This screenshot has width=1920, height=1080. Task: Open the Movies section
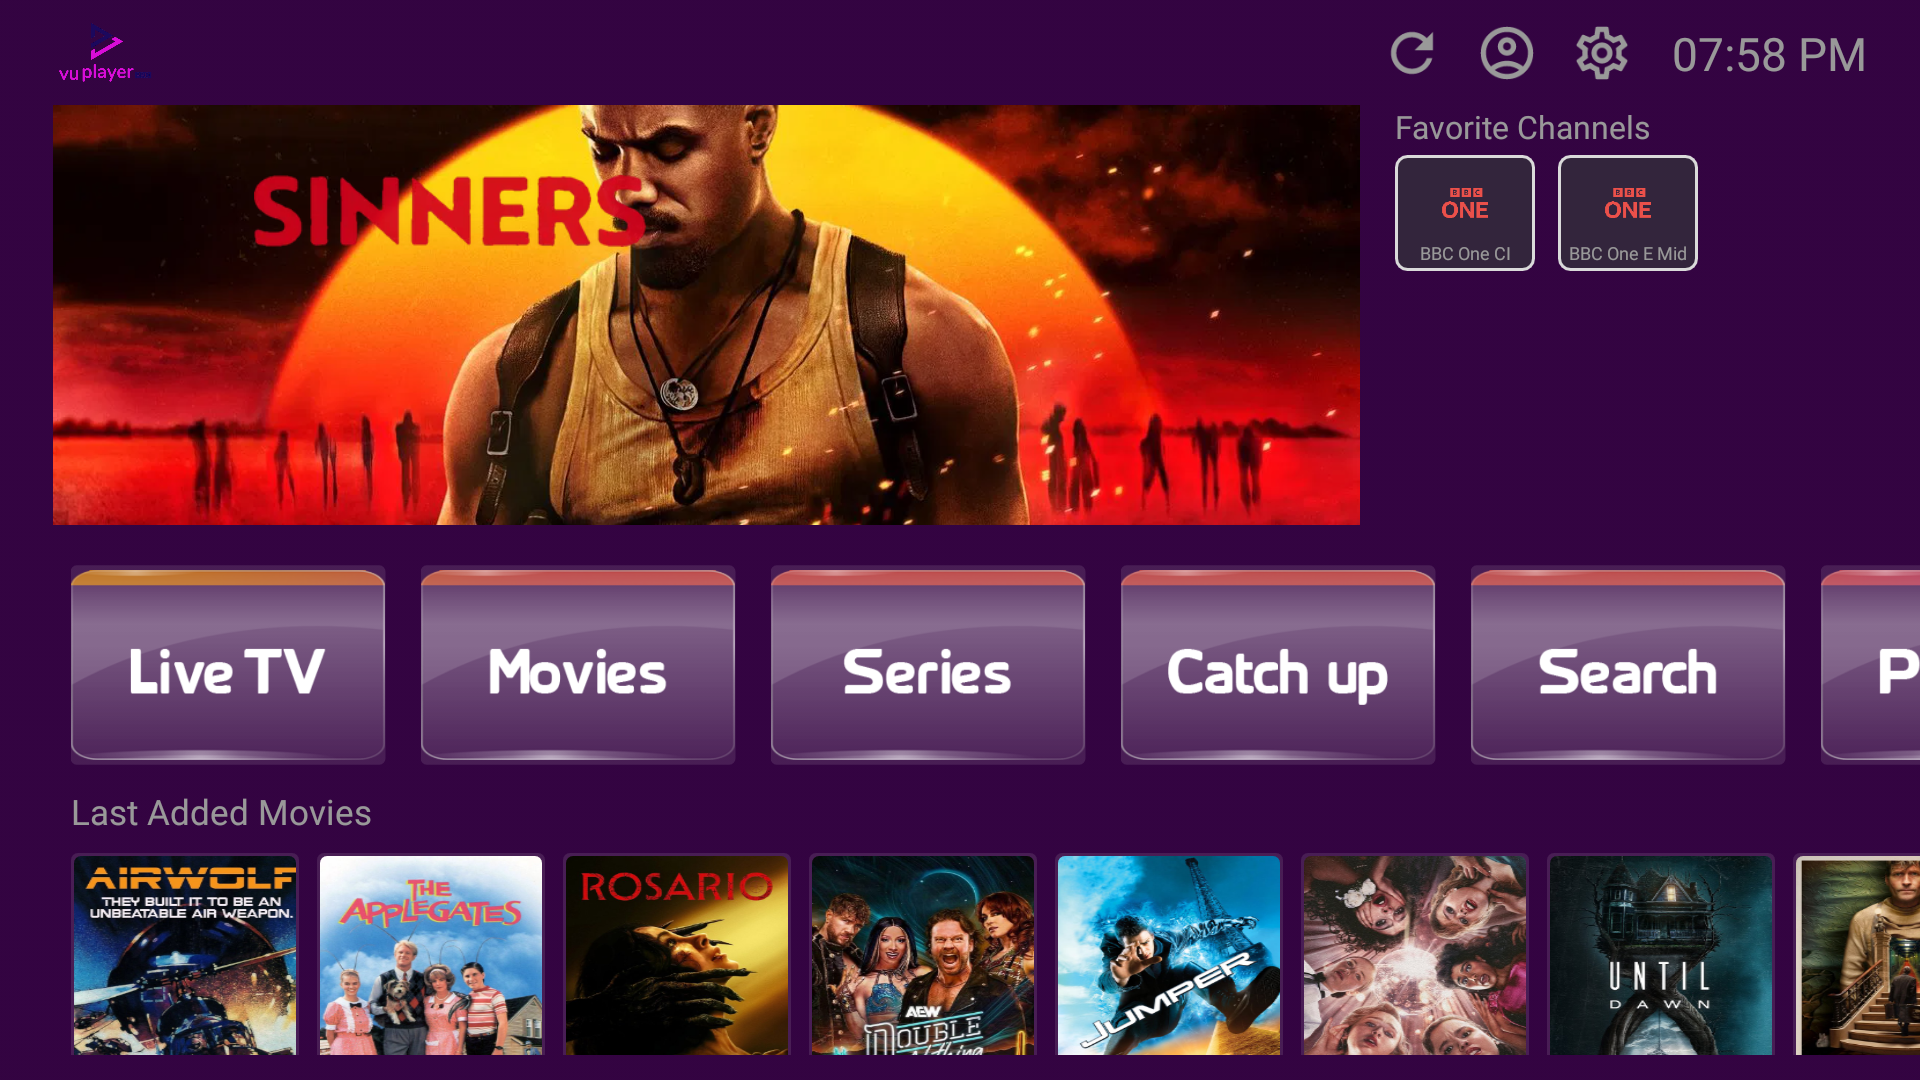tap(578, 665)
